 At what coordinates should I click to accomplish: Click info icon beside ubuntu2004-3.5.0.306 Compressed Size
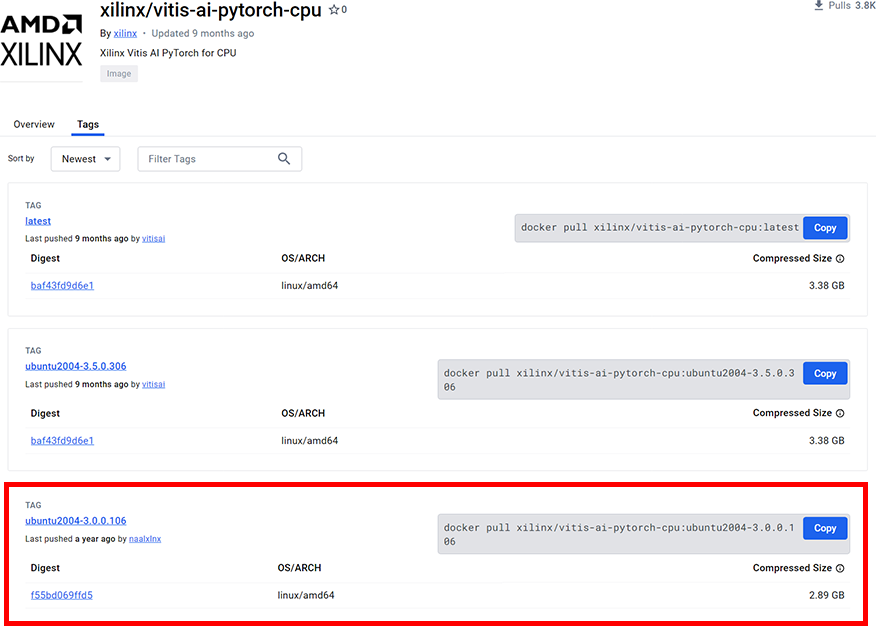pyautogui.click(x=840, y=413)
